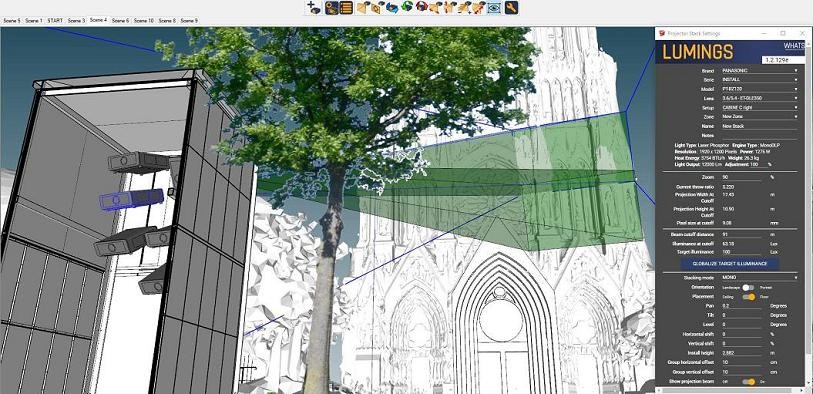Click the WHATS link in Lumings header
Image resolution: width=813 pixels, height=394 pixels.
pos(794,46)
